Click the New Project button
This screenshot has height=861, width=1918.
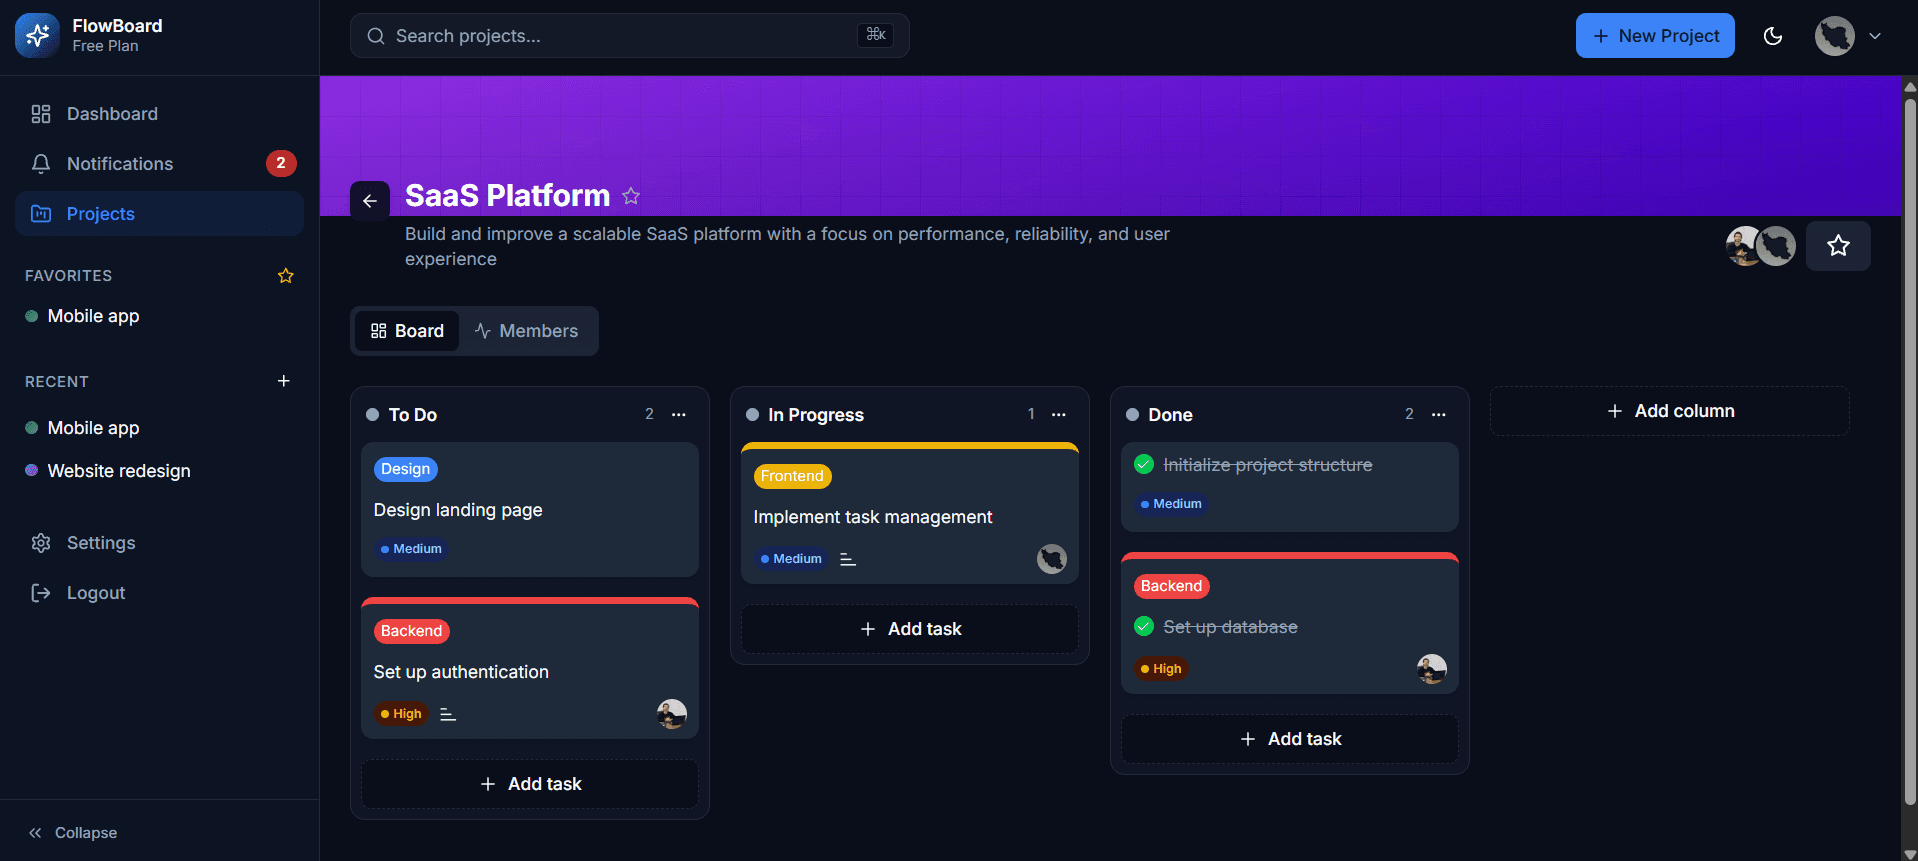point(1655,36)
